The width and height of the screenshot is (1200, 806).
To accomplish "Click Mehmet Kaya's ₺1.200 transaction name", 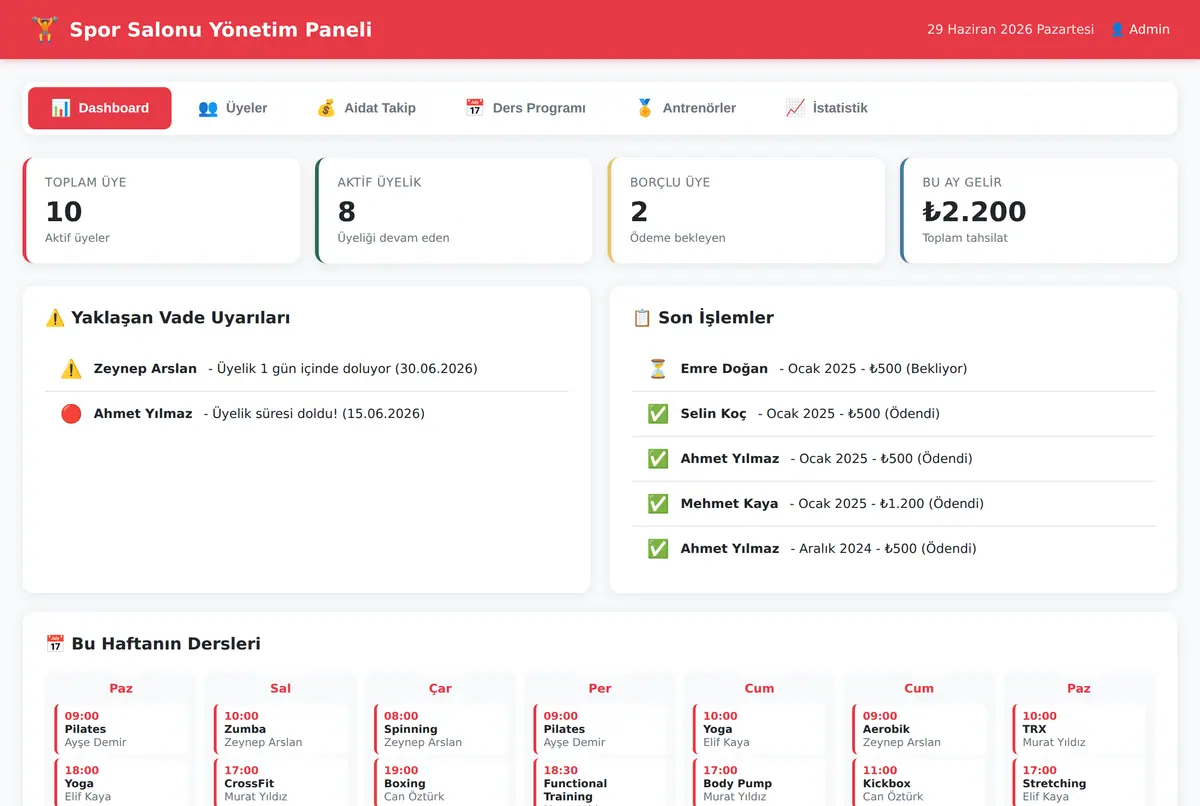I will (729, 504).
